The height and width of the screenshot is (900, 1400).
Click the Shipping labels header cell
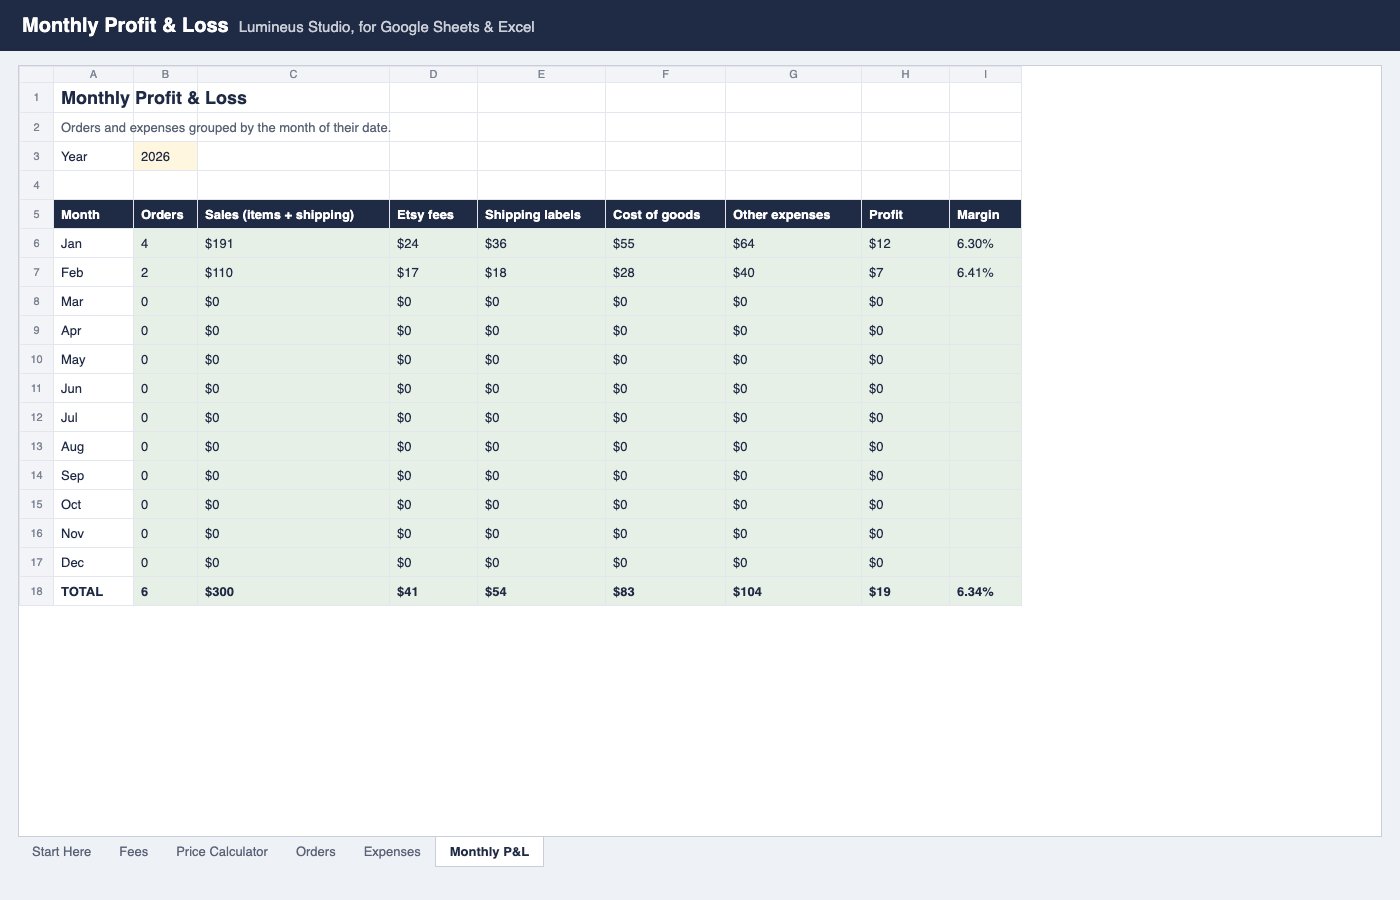[541, 214]
